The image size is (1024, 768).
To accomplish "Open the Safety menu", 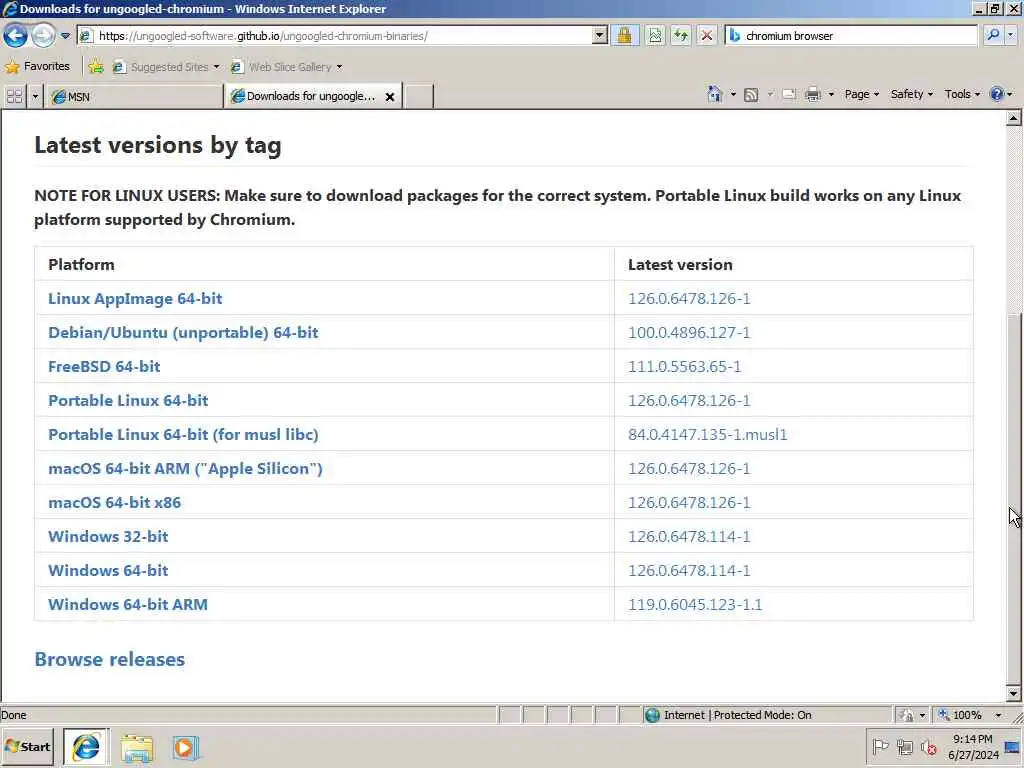I will [x=912, y=94].
